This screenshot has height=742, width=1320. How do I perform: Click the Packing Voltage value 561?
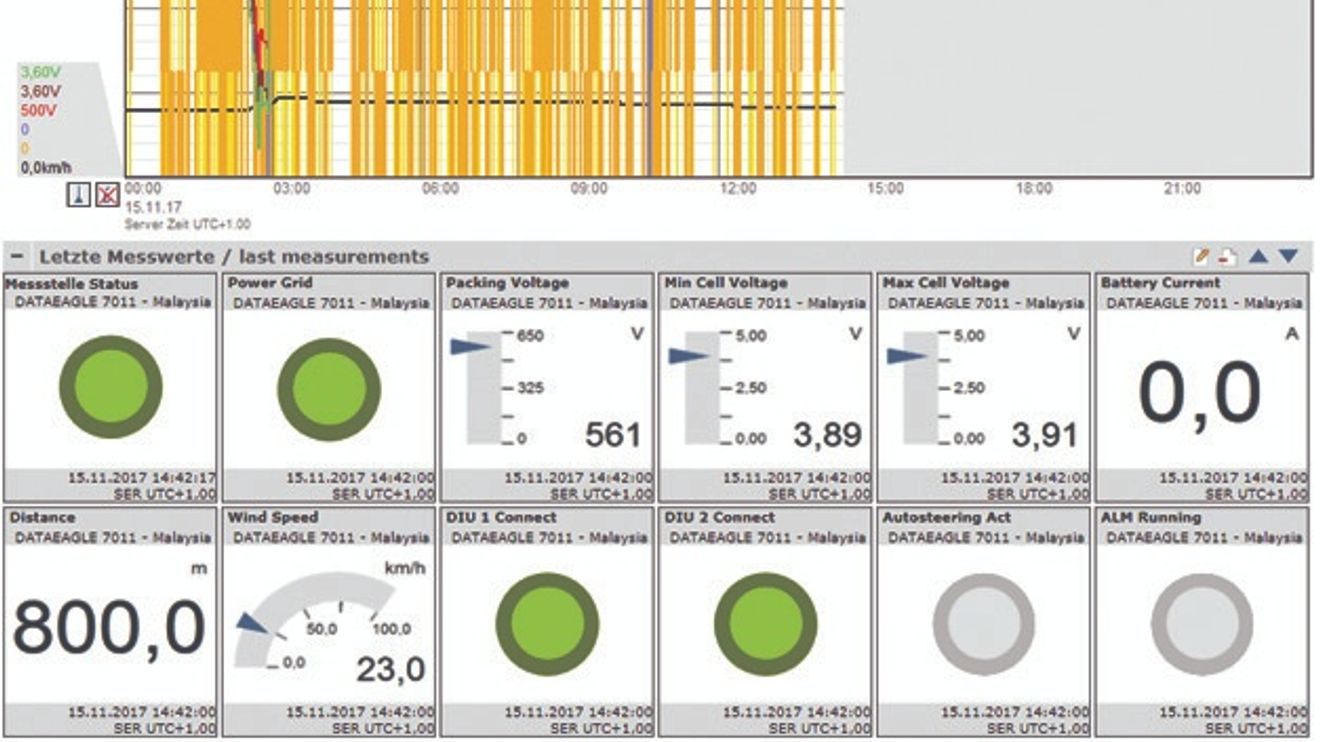(613, 434)
